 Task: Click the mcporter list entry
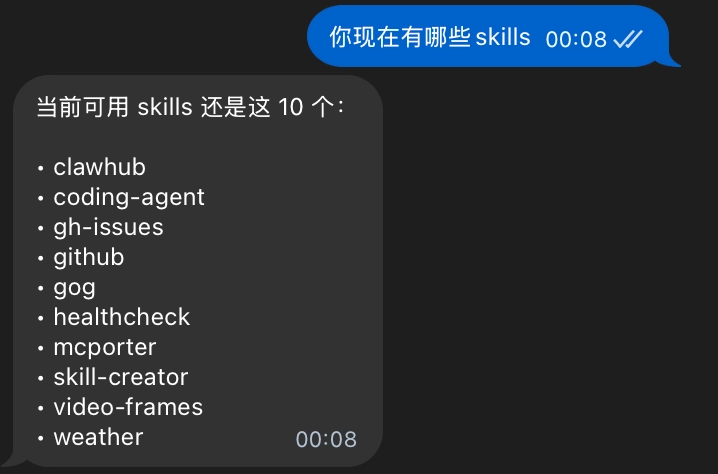104,348
